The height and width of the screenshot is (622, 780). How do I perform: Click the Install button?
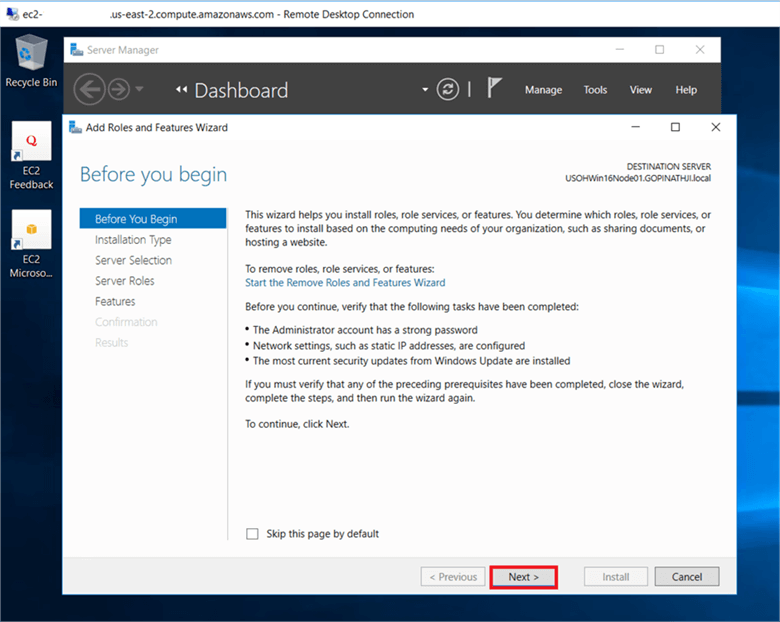coord(615,577)
